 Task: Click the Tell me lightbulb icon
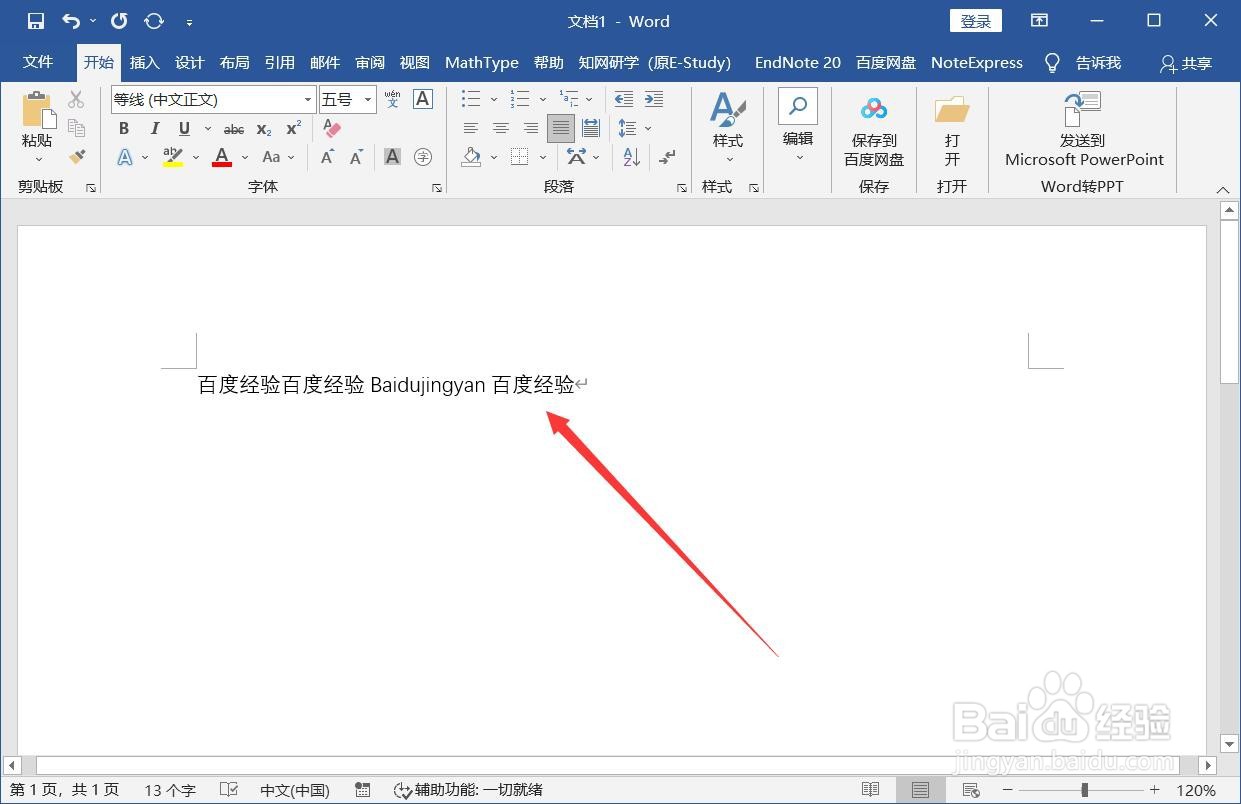pos(1052,63)
